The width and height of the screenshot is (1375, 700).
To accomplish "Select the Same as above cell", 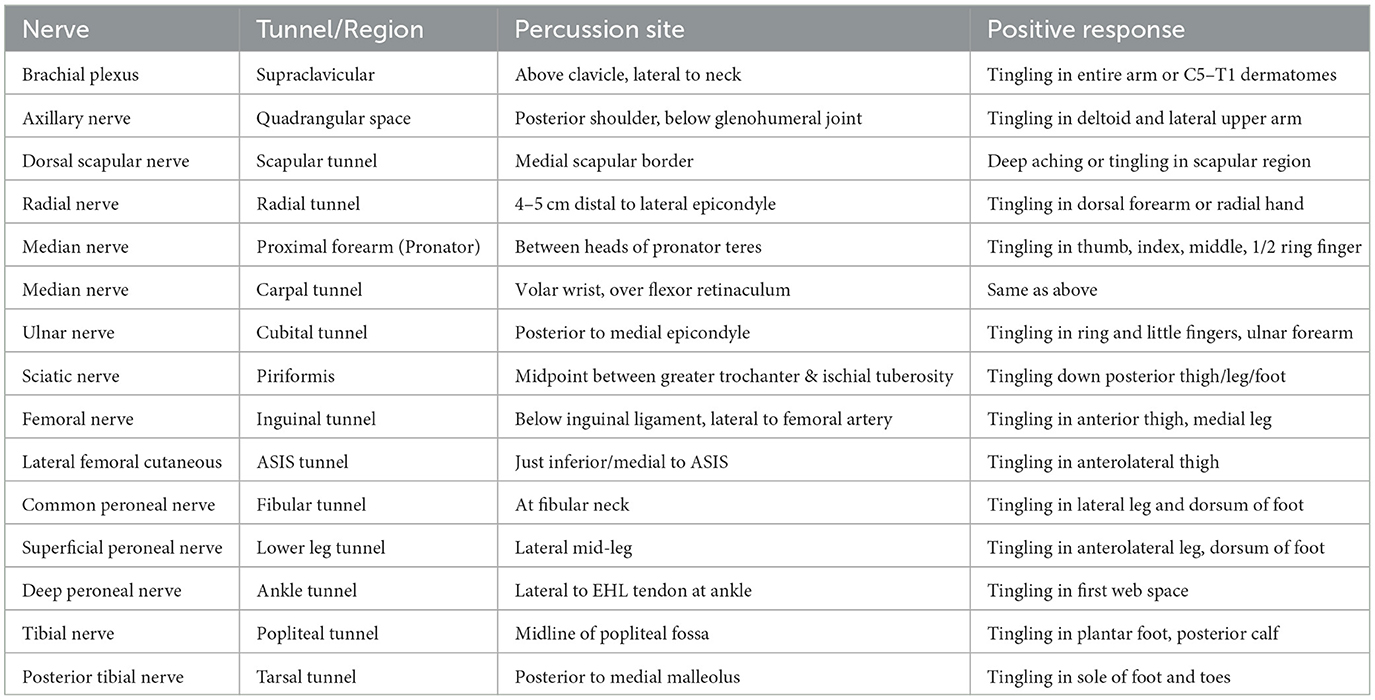I will coord(1042,290).
